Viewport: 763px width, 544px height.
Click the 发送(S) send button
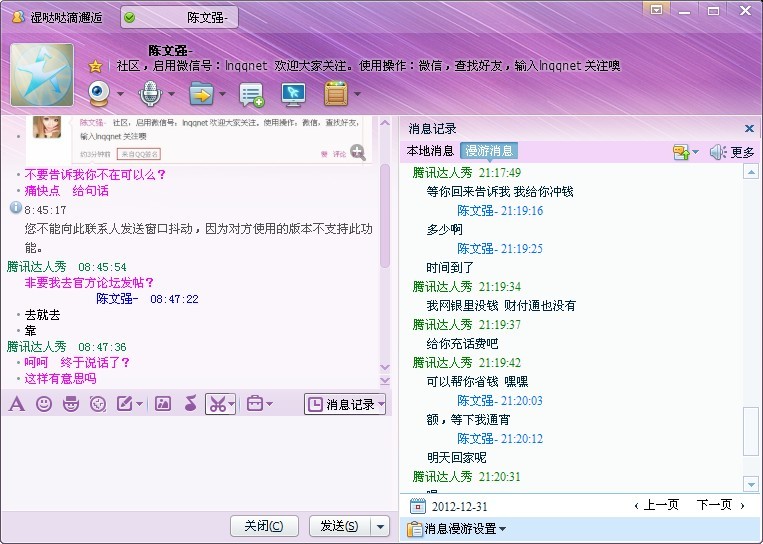340,526
